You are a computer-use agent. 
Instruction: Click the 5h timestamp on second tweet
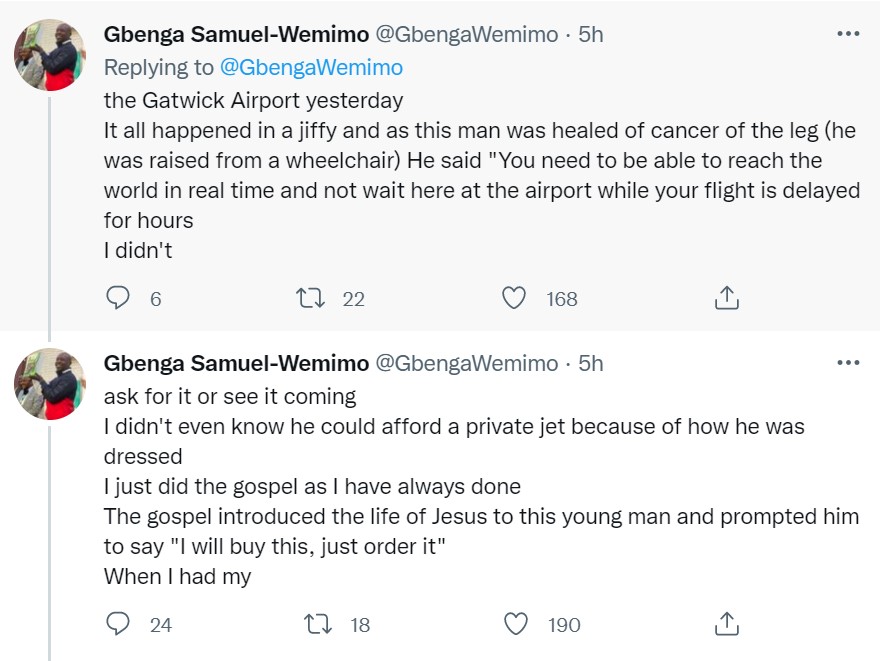pos(591,363)
